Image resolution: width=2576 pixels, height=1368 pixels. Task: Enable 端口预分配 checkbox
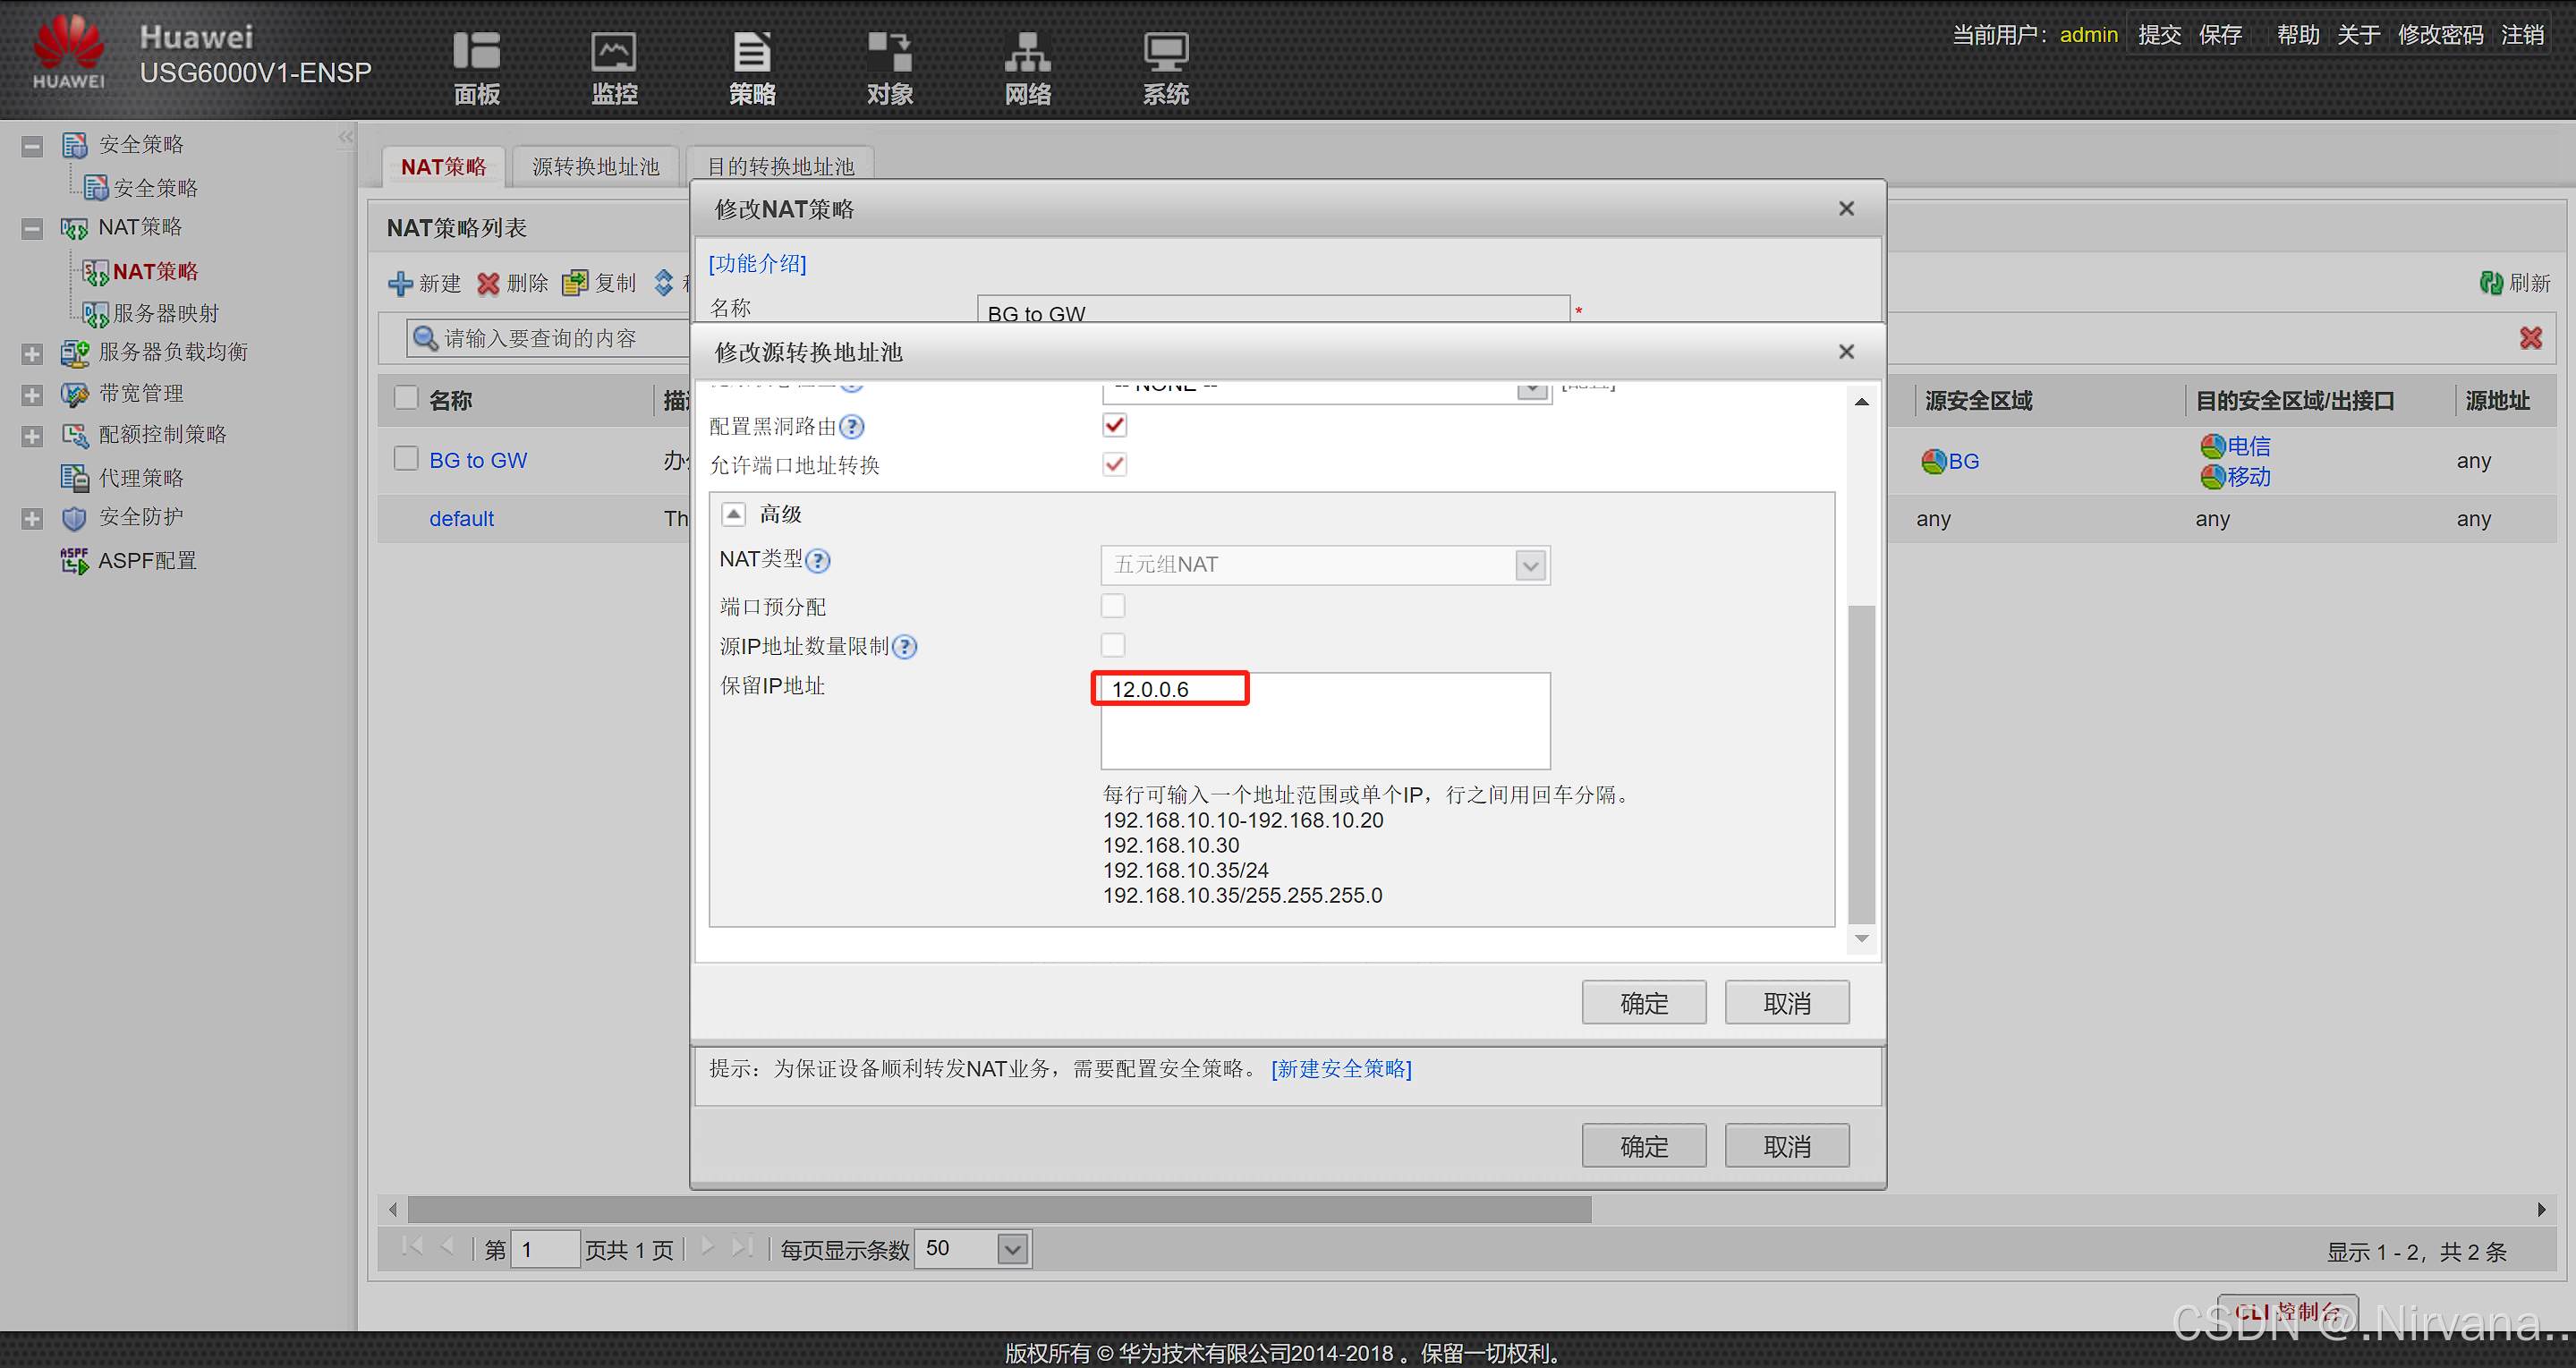[x=1113, y=606]
